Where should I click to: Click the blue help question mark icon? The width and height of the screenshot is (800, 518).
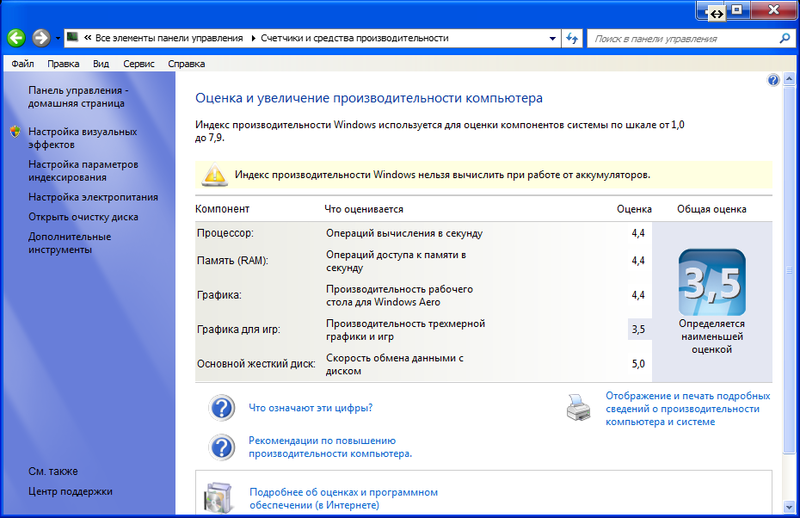tap(773, 80)
